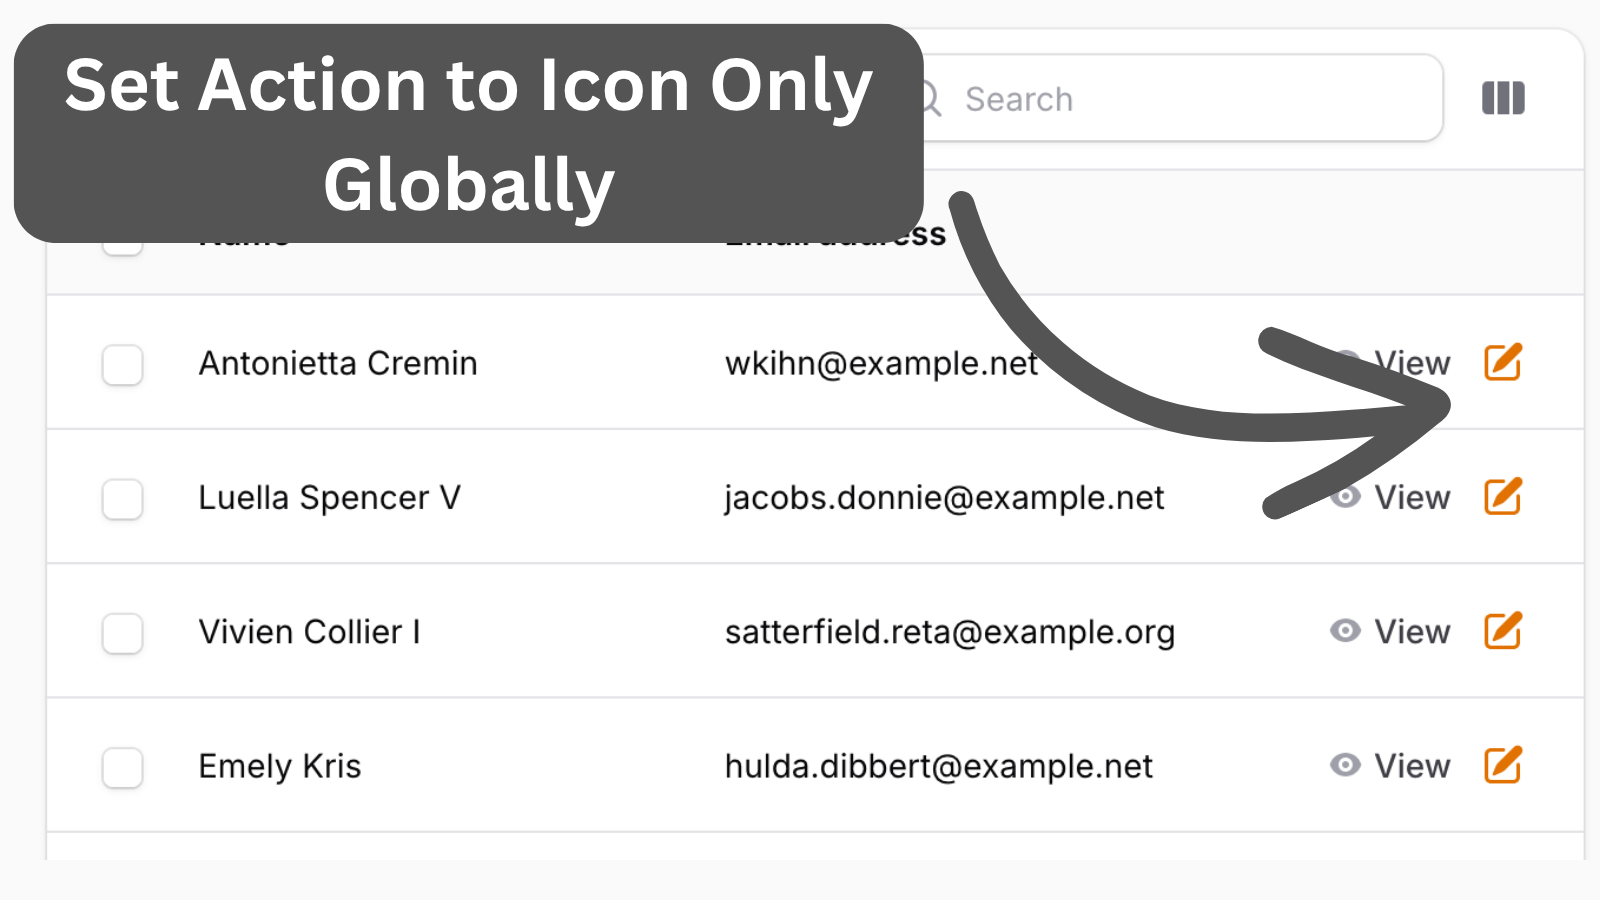Screen dimensions: 1600x900
Task: Open the column visibility toggle icon
Action: pyautogui.click(x=1503, y=97)
